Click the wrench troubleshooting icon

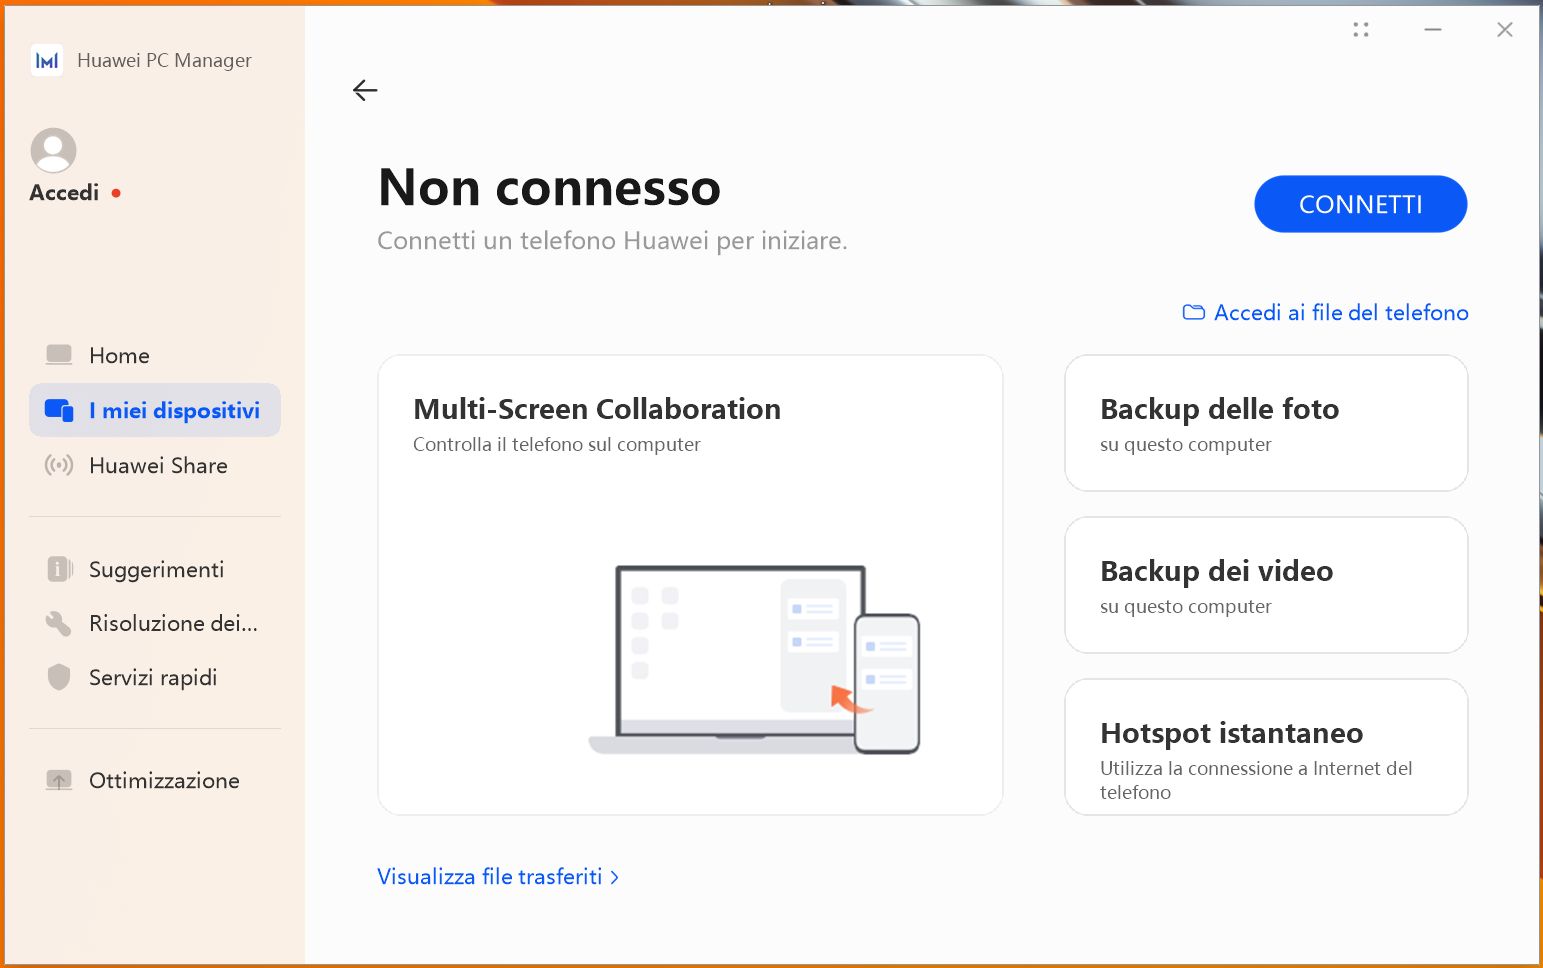tap(59, 623)
